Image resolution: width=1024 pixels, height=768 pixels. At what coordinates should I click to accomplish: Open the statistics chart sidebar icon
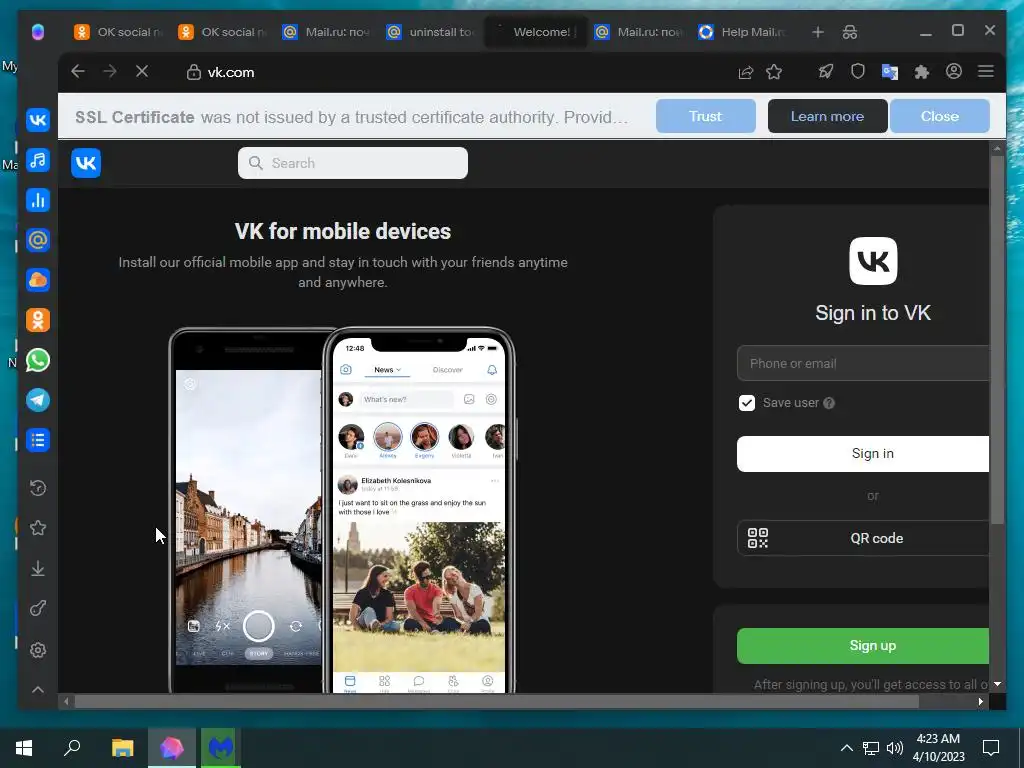(x=38, y=200)
